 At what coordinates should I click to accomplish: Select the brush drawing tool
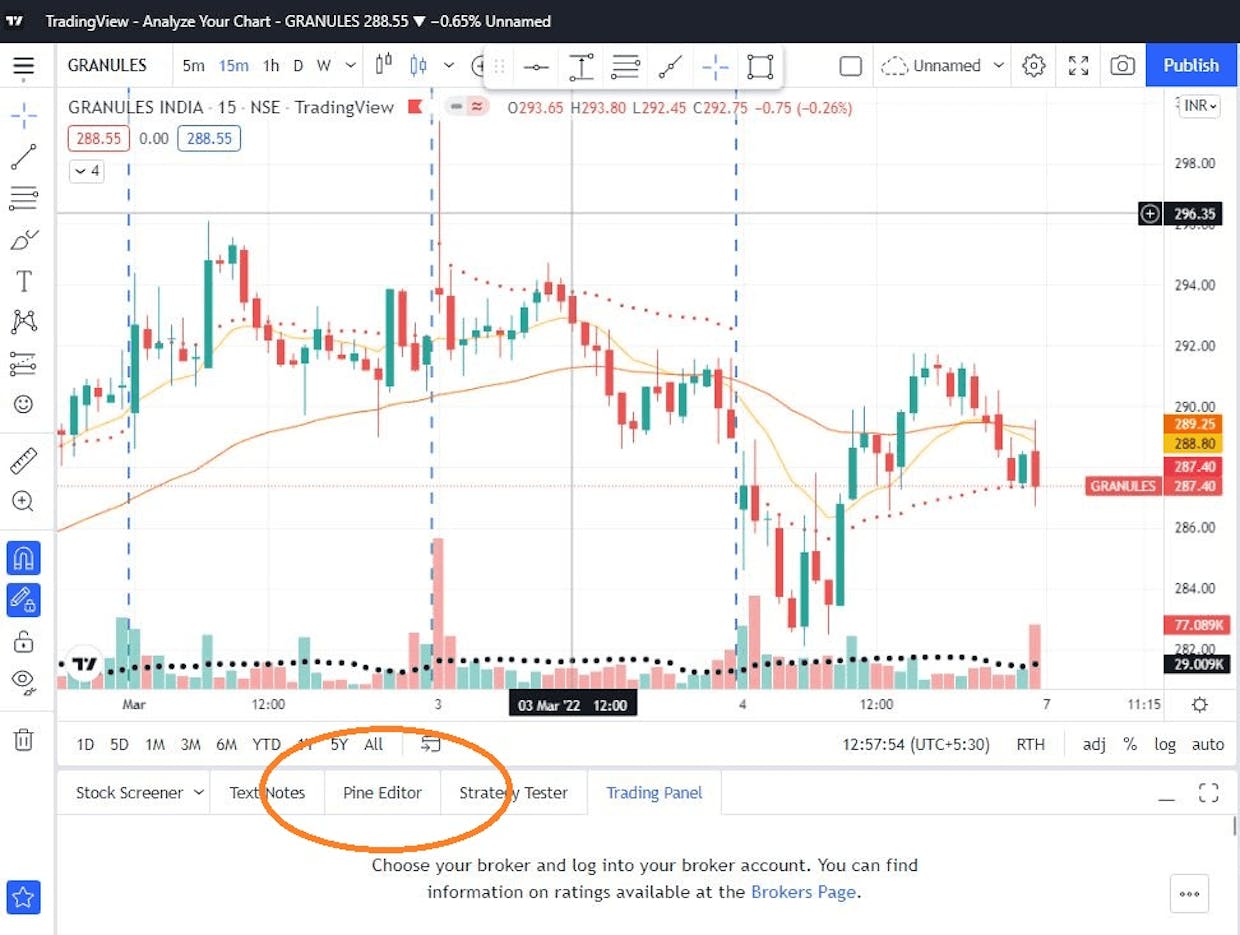coord(23,240)
